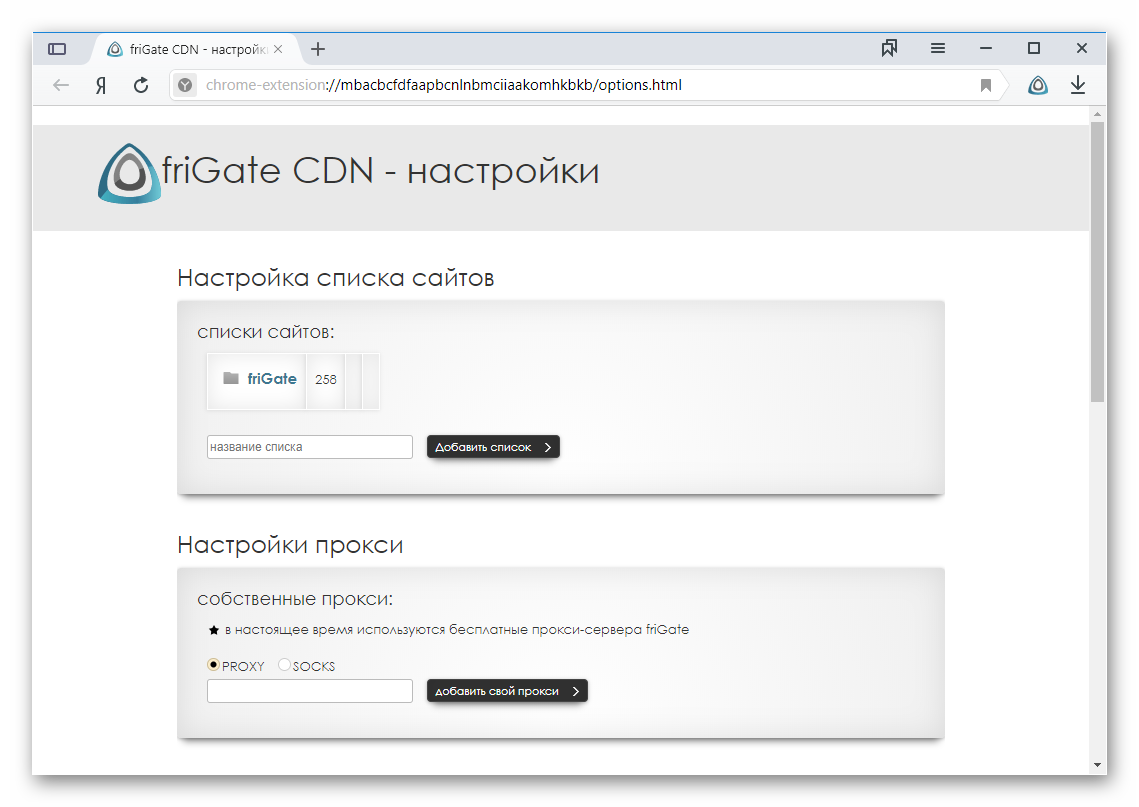Viewport: 1139px width, 807px height.
Task: Open the bookmarks collection icon
Action: (889, 48)
